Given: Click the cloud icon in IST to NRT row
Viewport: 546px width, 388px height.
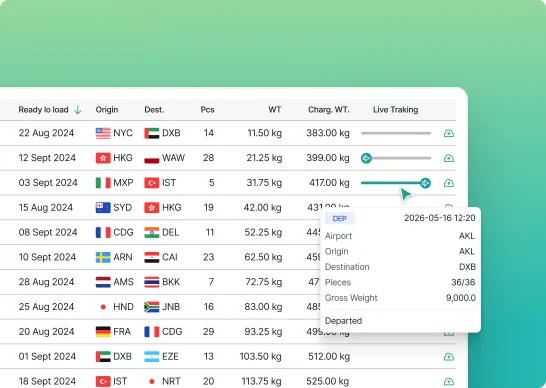Looking at the screenshot, I should tap(449, 381).
